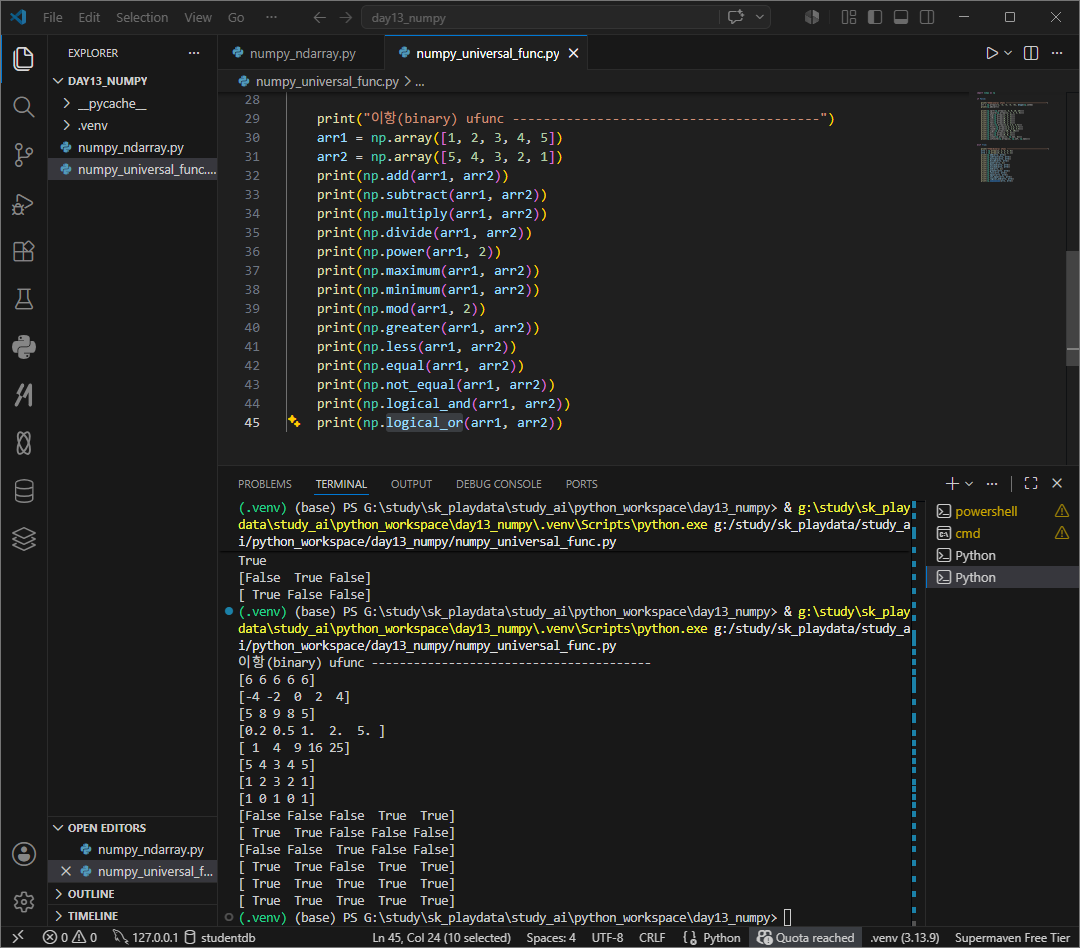
Task: Click the Supermaven Free Tier status
Action: click(1012, 937)
